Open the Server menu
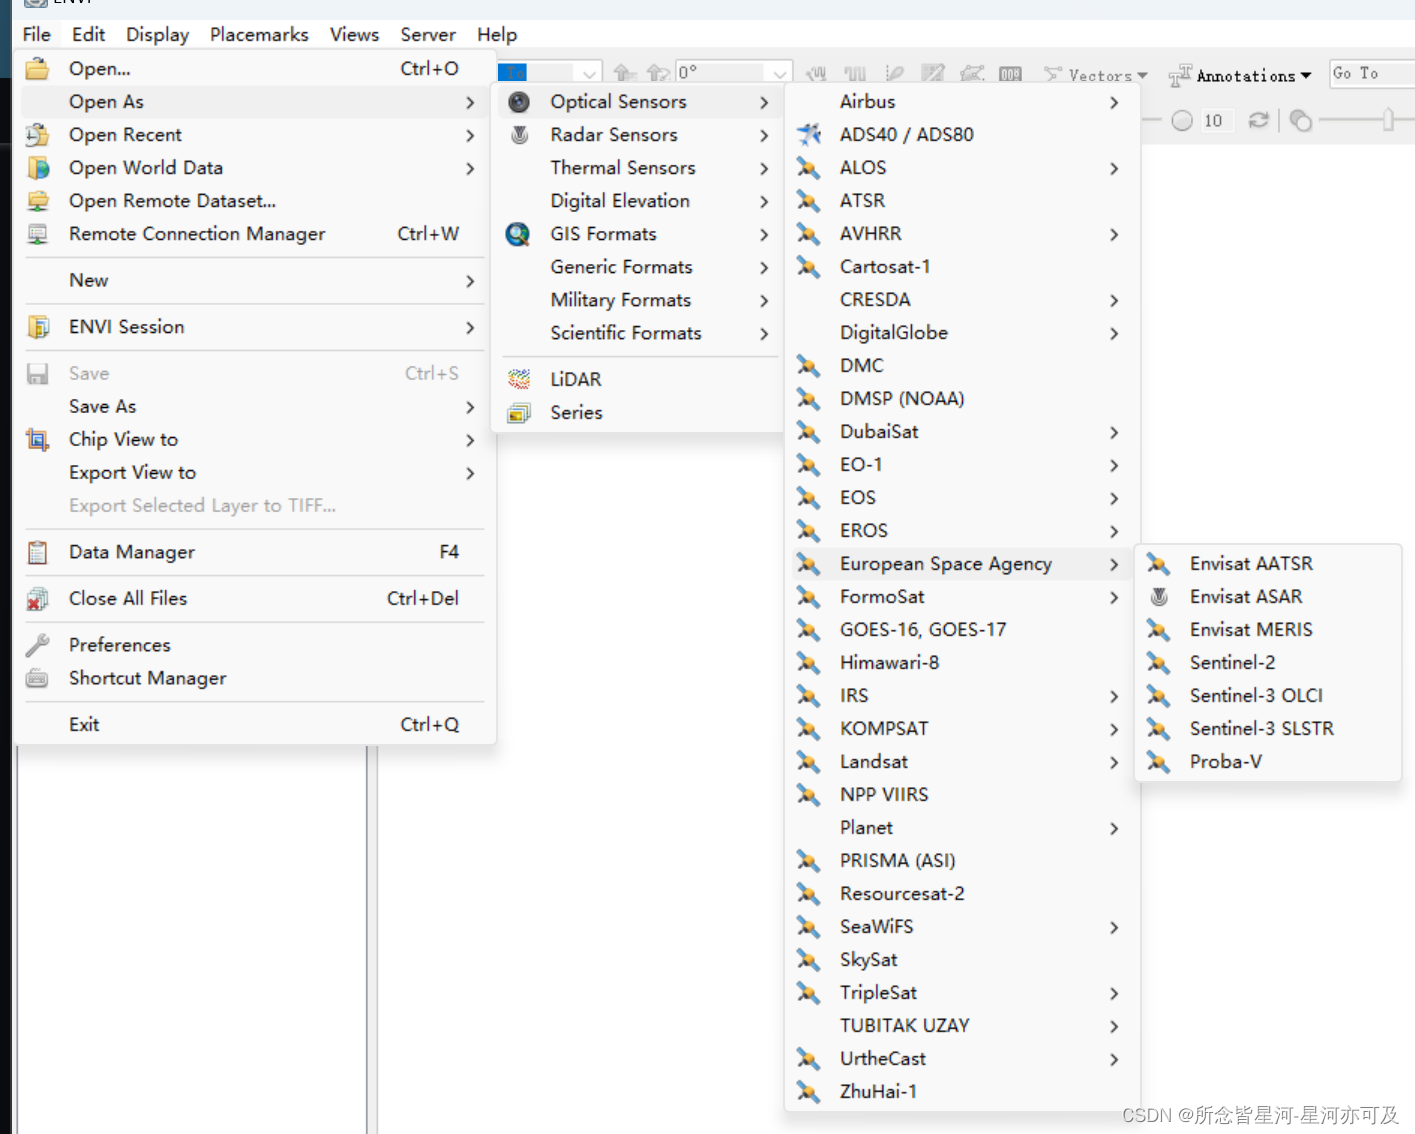This screenshot has width=1415, height=1134. pyautogui.click(x=428, y=34)
